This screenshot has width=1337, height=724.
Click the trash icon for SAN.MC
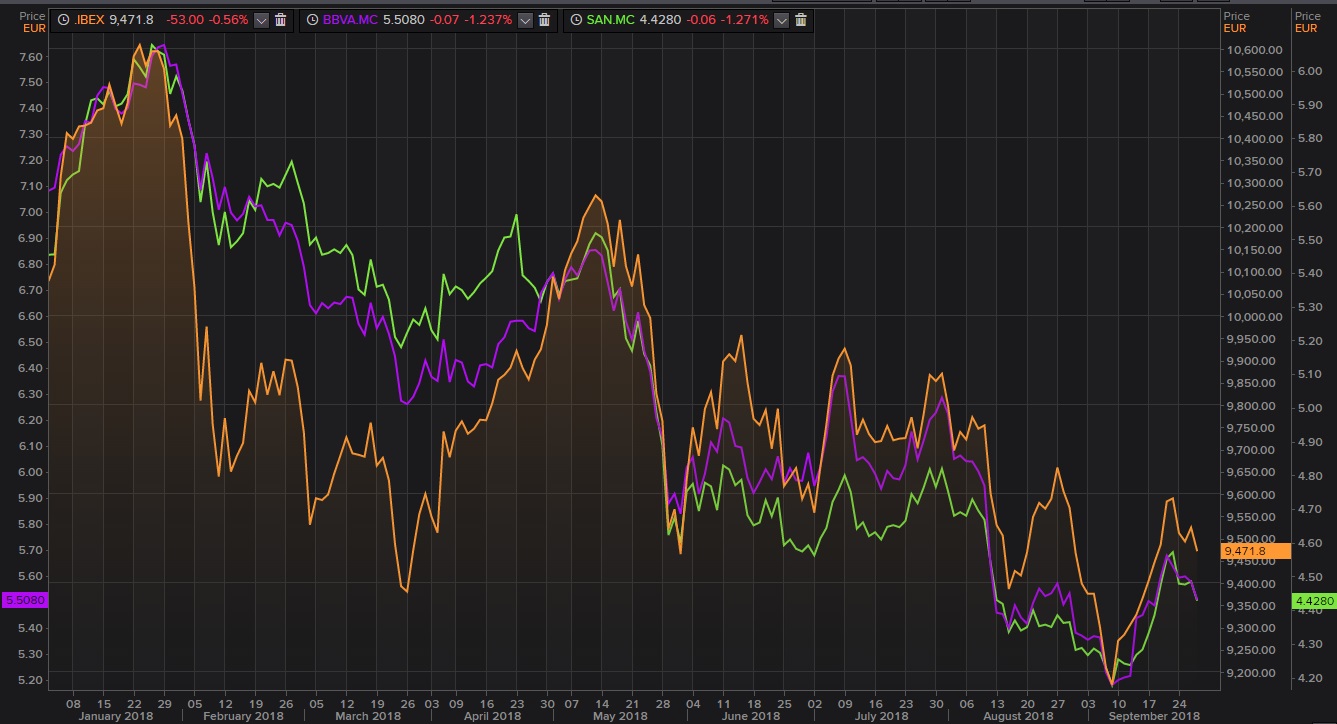(801, 20)
